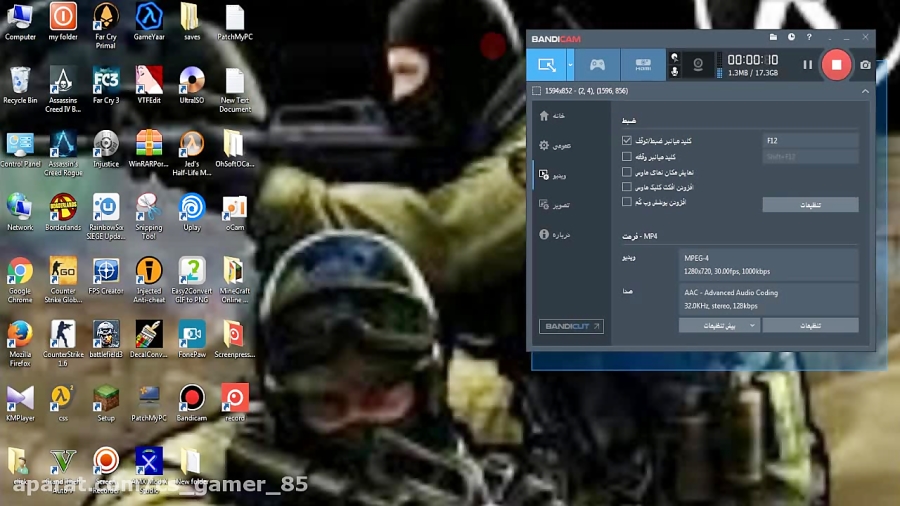Enable add mouse click effects checkbox

(x=627, y=186)
